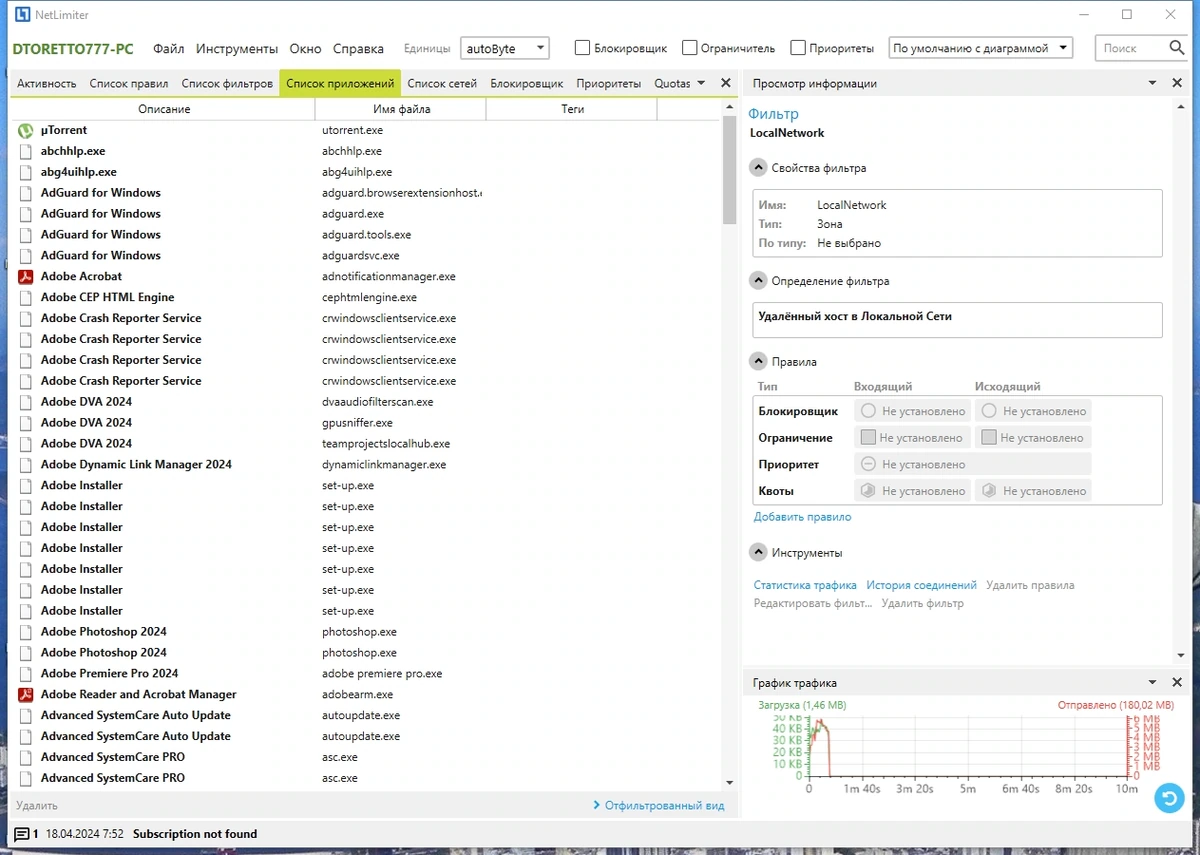Click file icon of Adobe Premiere Pro 2024
Viewport: 1200px width, 855px height.
(26, 673)
